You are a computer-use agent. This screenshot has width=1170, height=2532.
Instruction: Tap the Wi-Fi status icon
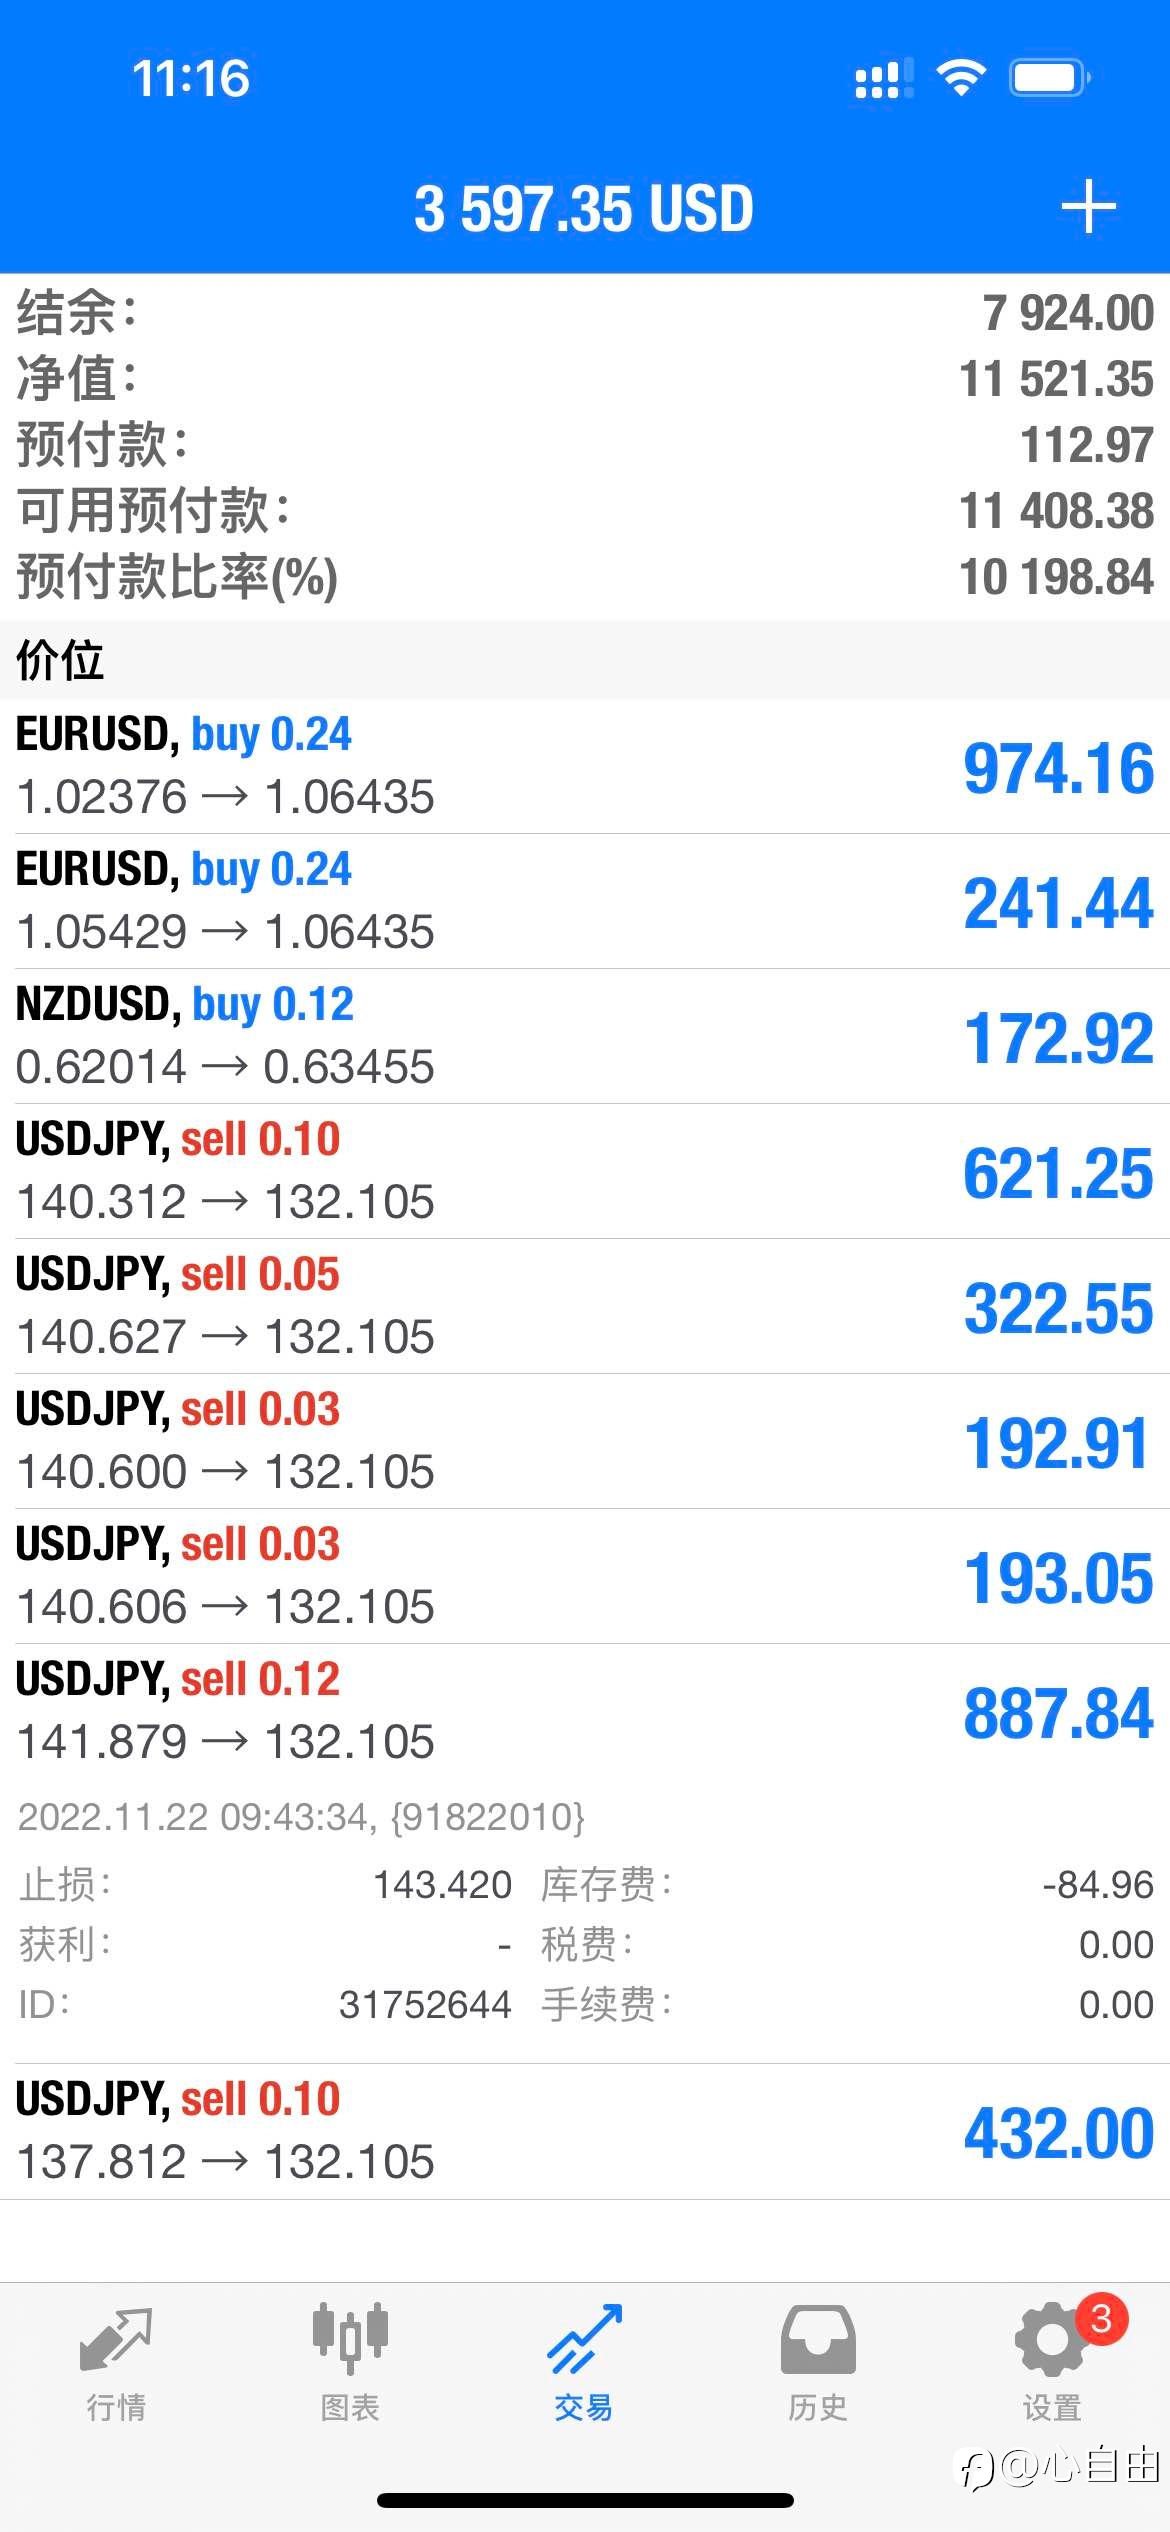click(x=961, y=78)
